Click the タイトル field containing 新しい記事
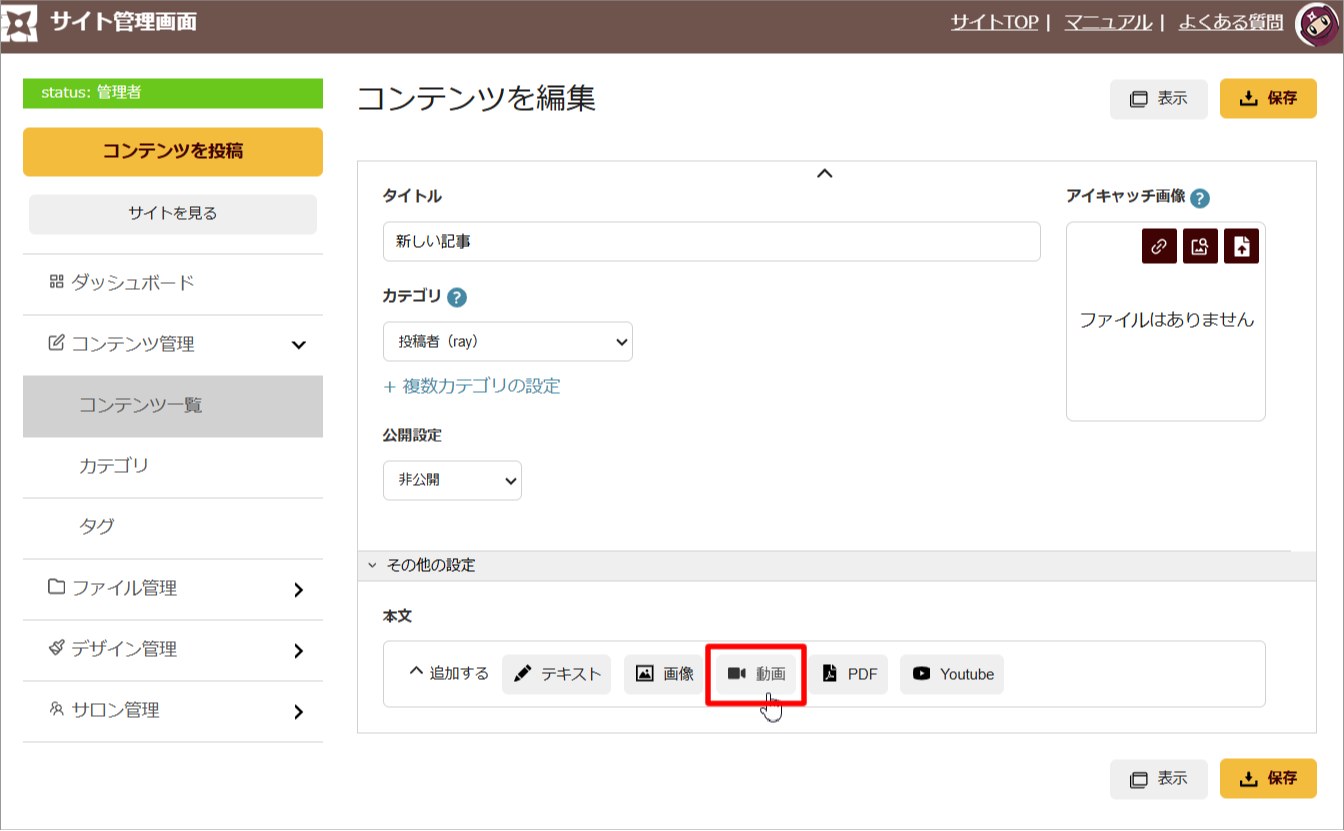The width and height of the screenshot is (1344, 831). point(711,242)
